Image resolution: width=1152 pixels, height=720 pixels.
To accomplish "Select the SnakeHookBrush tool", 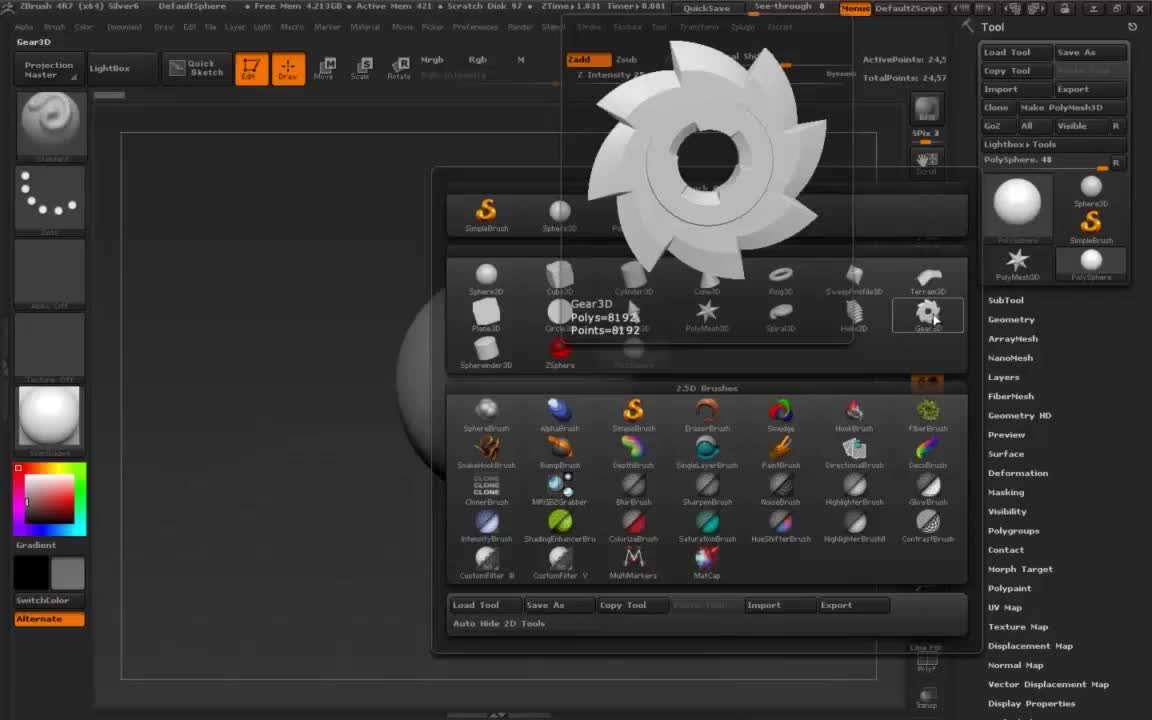I will pyautogui.click(x=486, y=453).
